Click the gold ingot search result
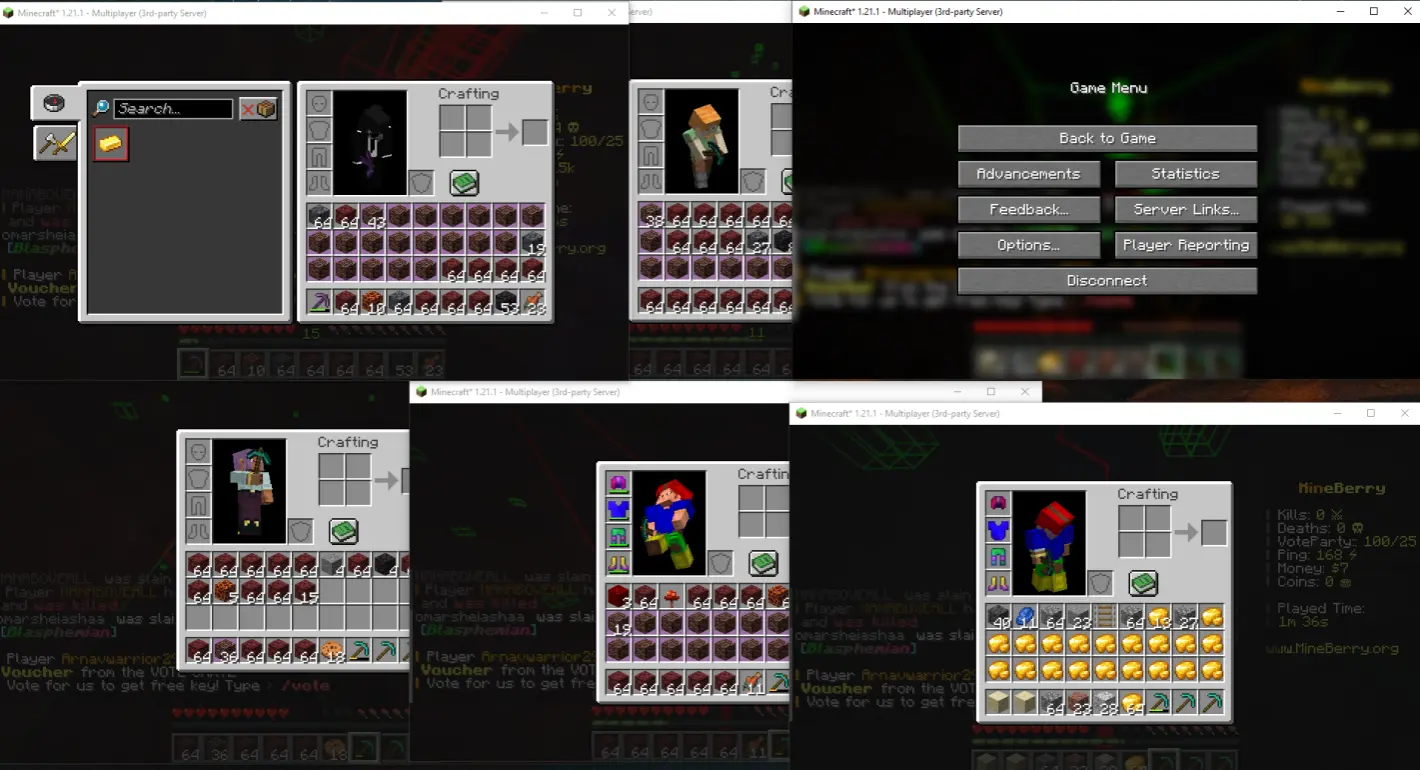The height and width of the screenshot is (770, 1420). 111,144
